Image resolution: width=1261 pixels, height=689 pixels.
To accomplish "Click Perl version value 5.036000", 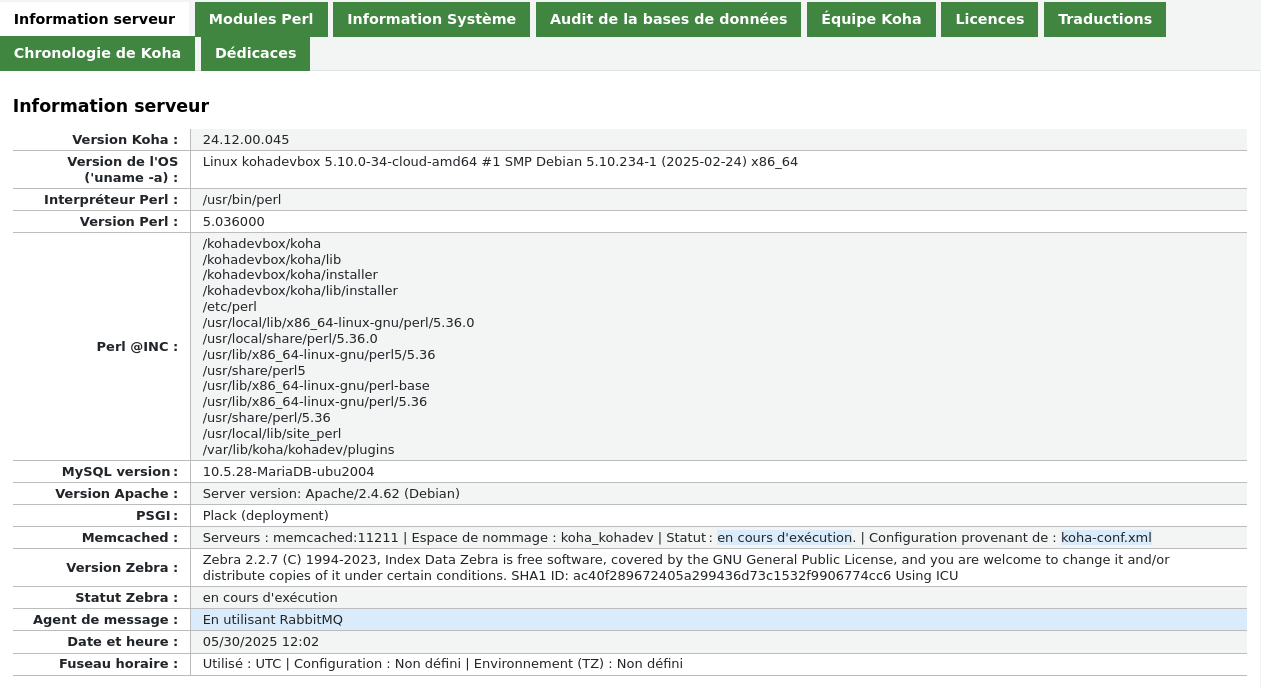I will pyautogui.click(x=234, y=222).
